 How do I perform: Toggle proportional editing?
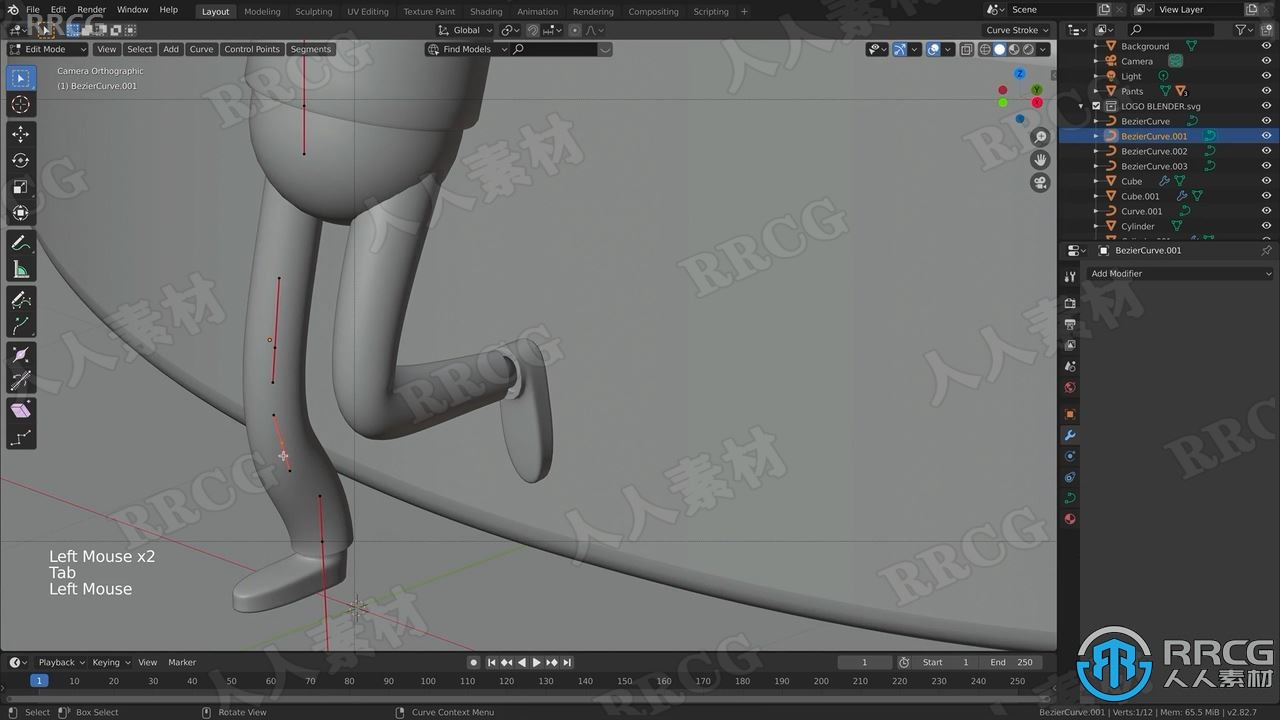click(575, 30)
